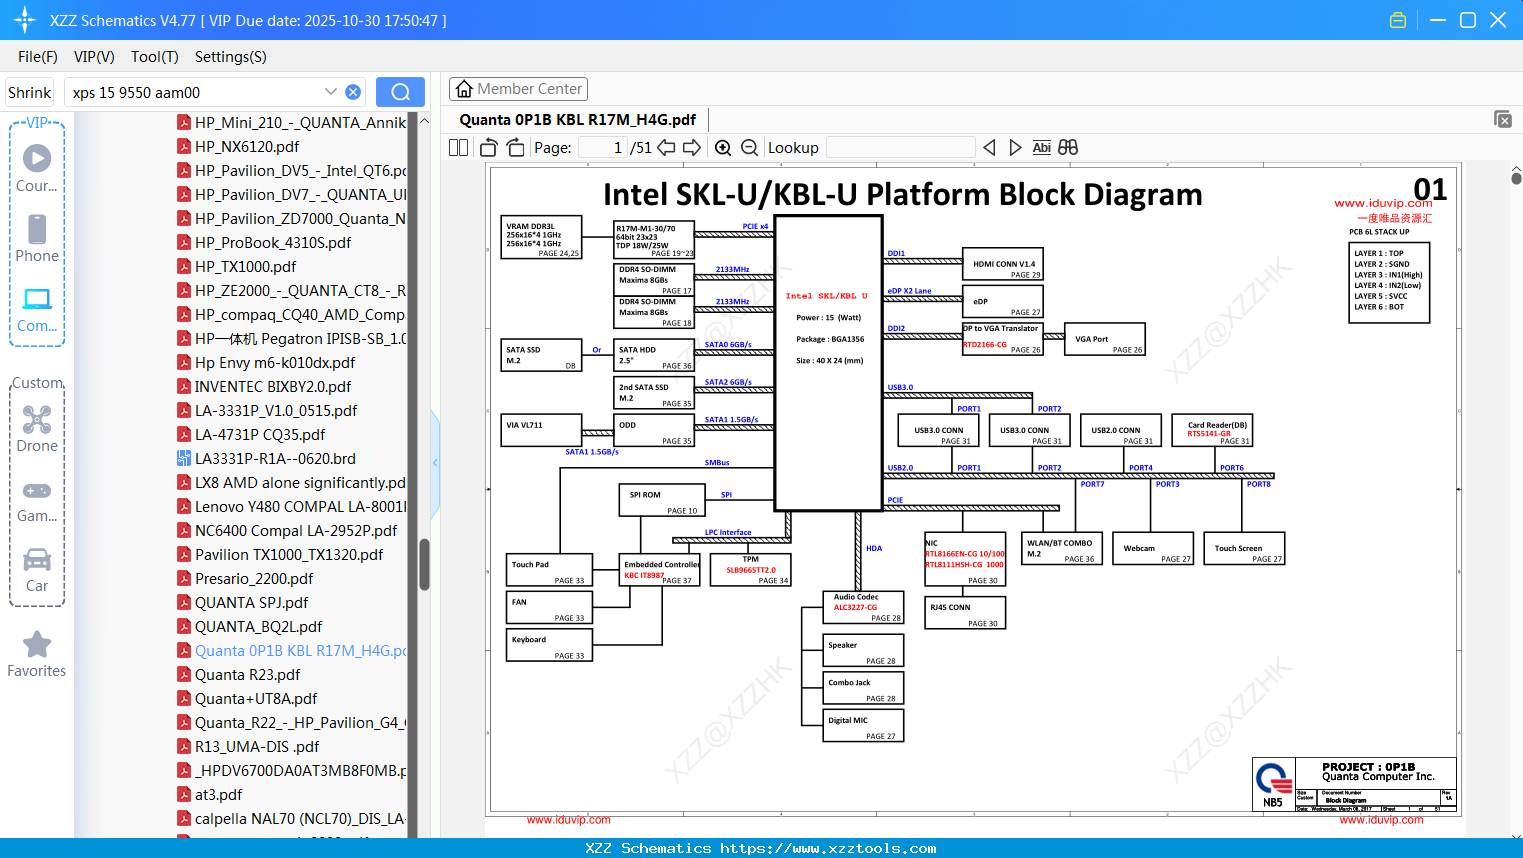Select R13_UMA-DIS .pdf

pyautogui.click(x=257, y=746)
